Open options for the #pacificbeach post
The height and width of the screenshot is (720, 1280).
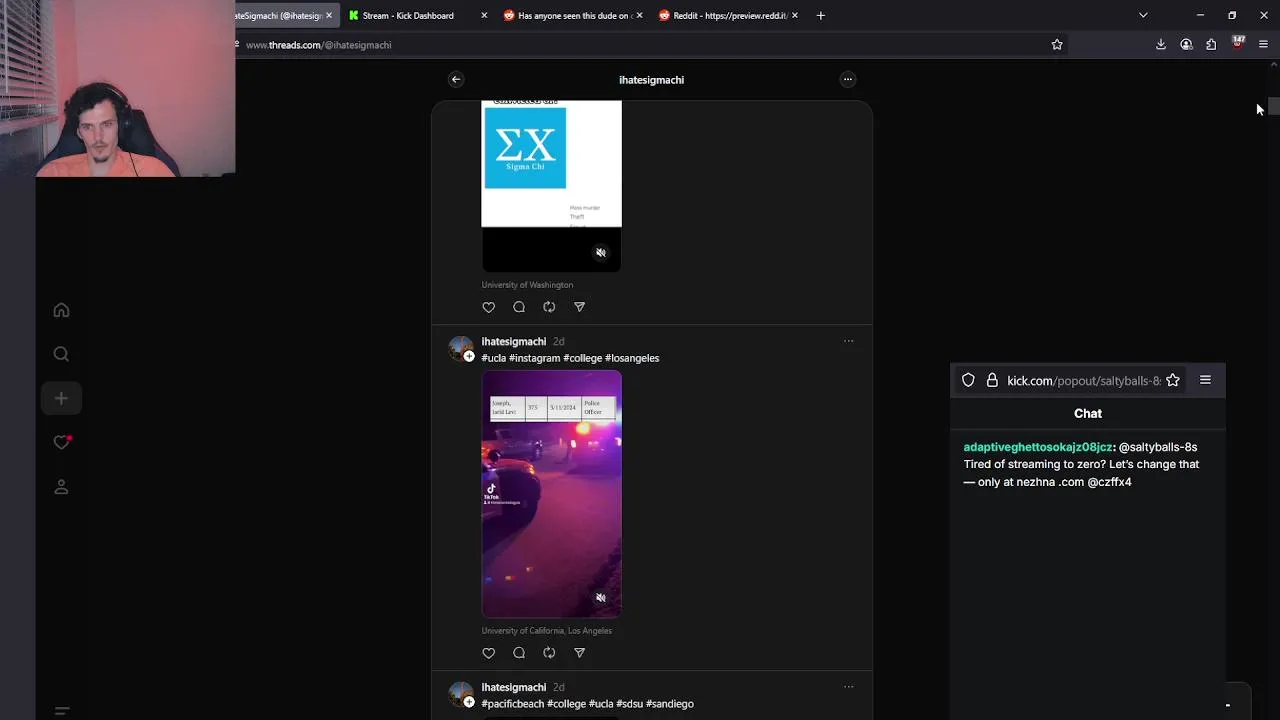point(848,687)
